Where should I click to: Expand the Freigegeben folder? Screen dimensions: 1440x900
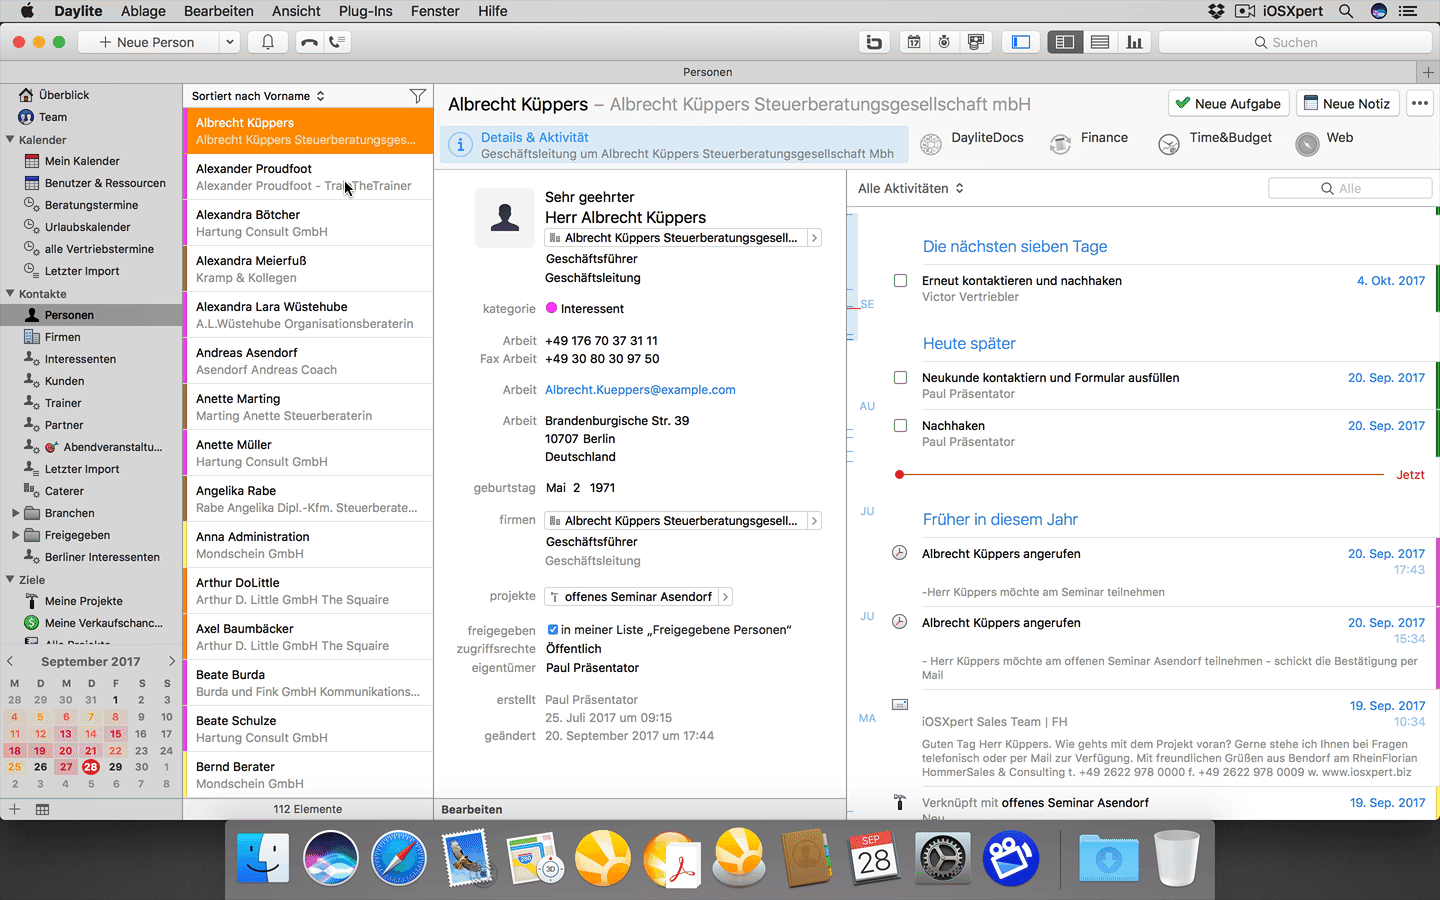(15, 535)
